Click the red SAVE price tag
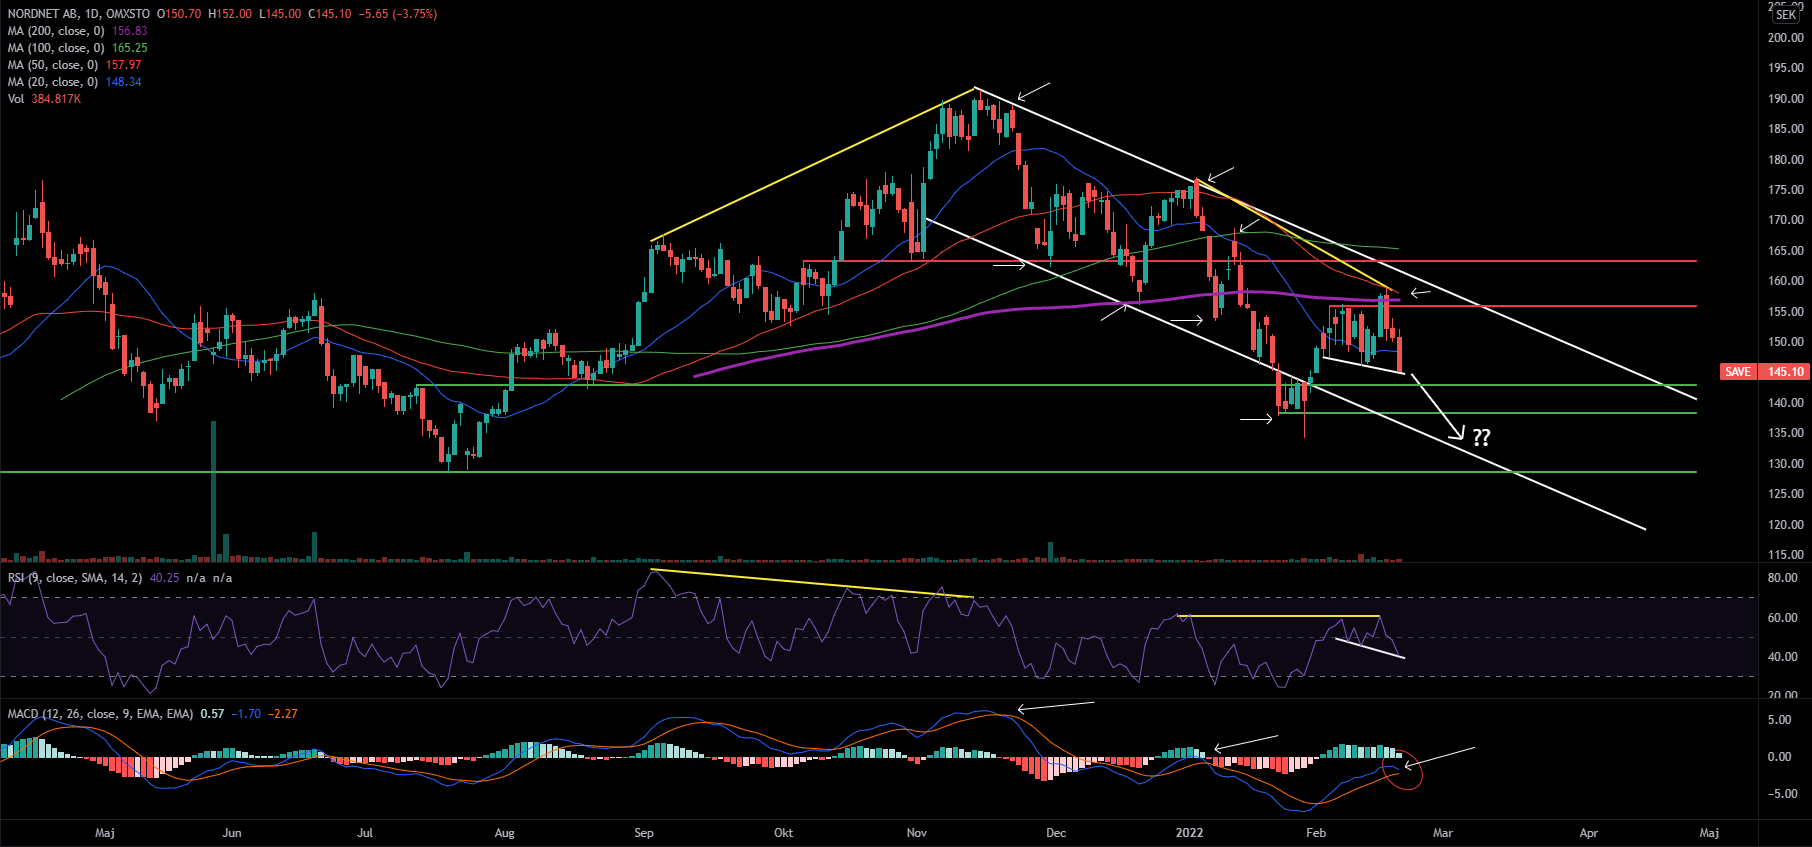 1738,372
